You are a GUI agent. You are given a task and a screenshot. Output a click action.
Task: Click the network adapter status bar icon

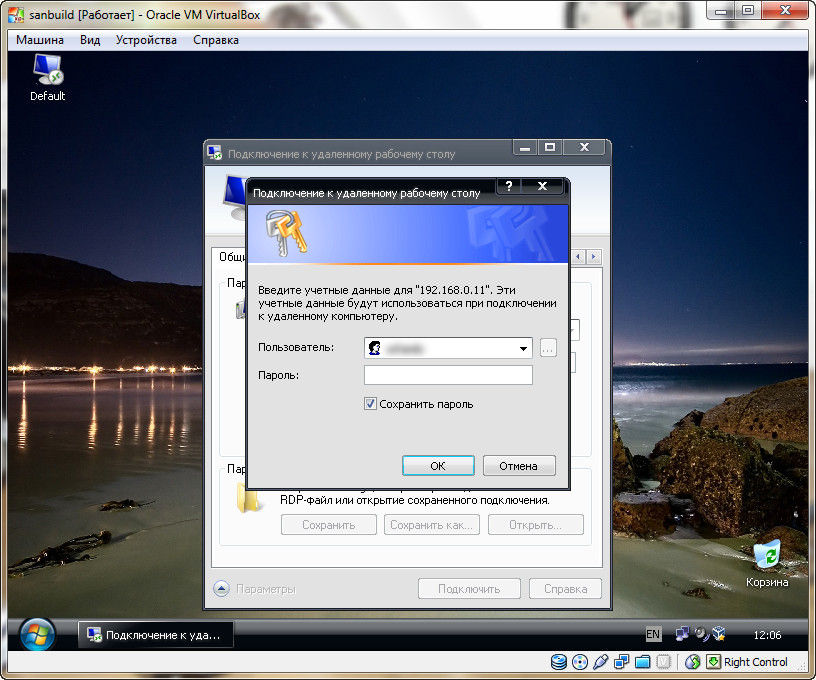[x=621, y=662]
